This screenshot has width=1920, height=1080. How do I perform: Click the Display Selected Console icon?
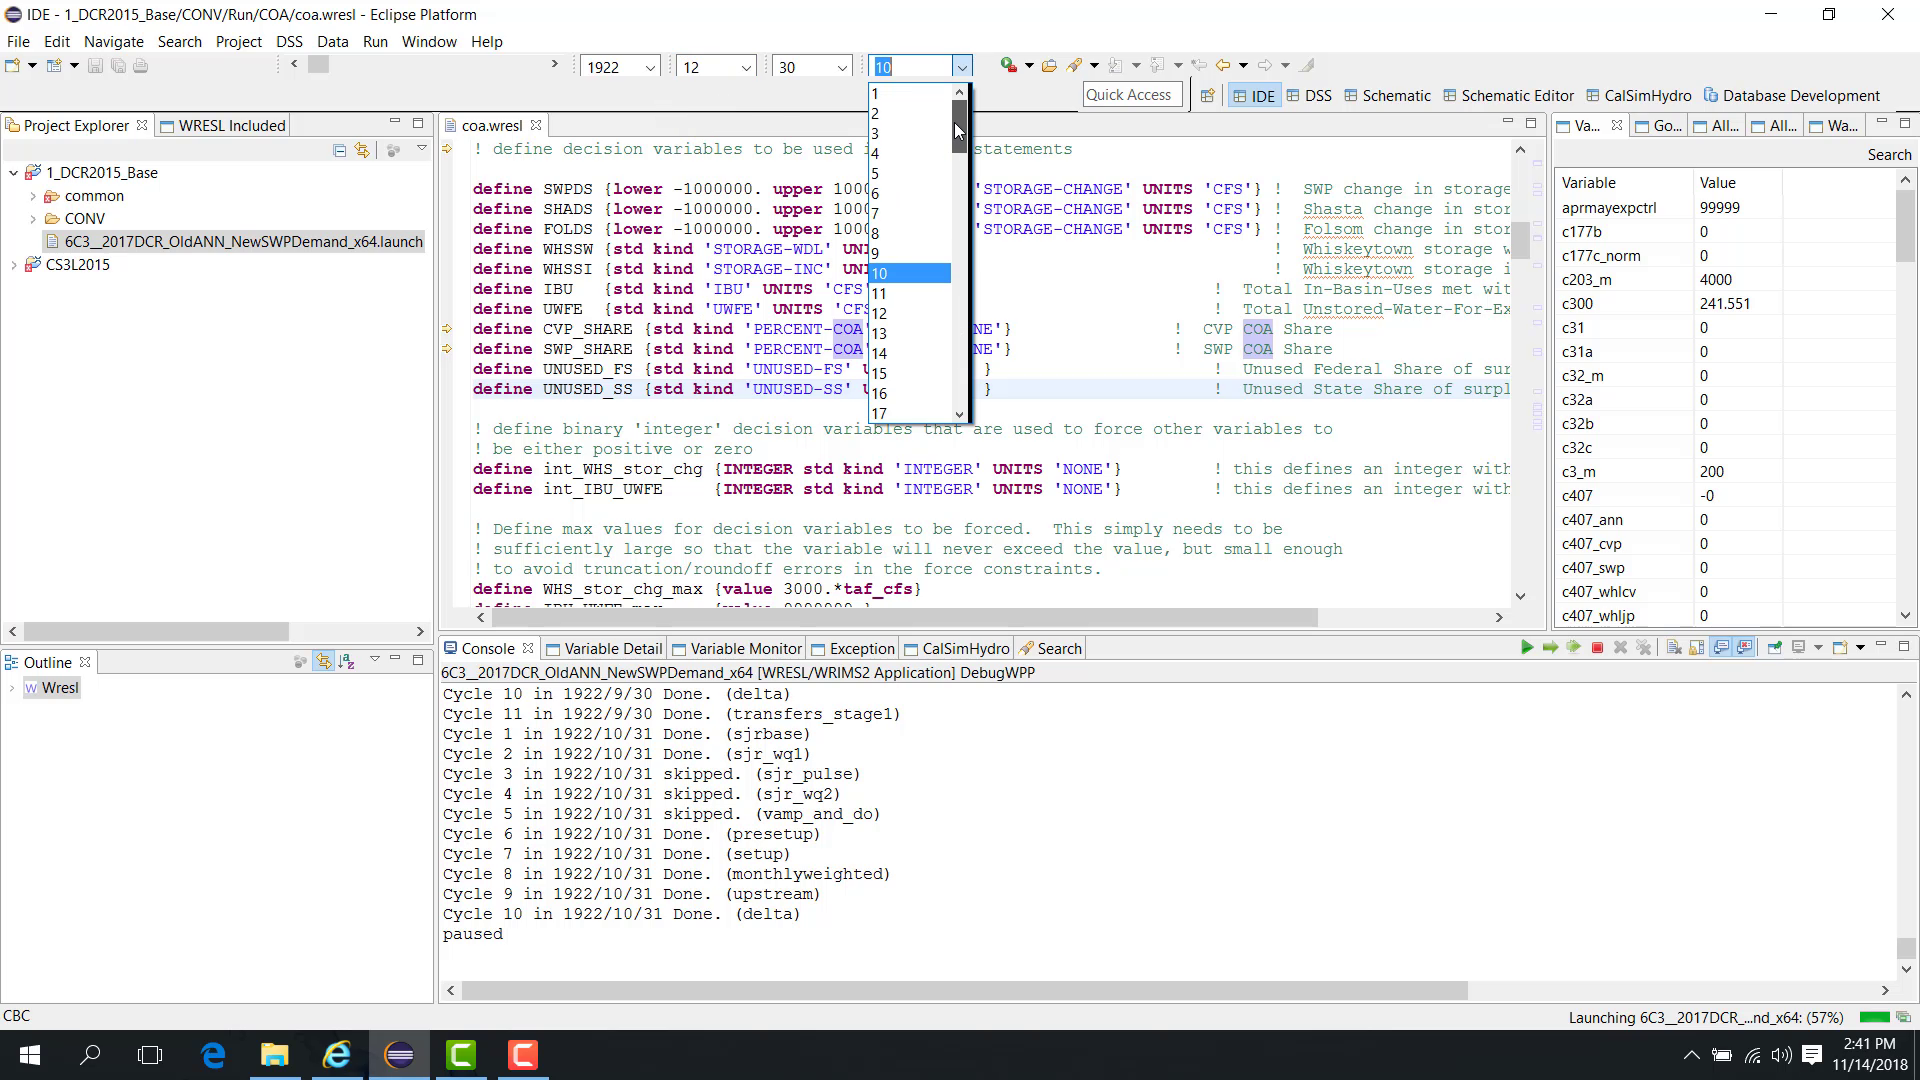[x=1799, y=648]
